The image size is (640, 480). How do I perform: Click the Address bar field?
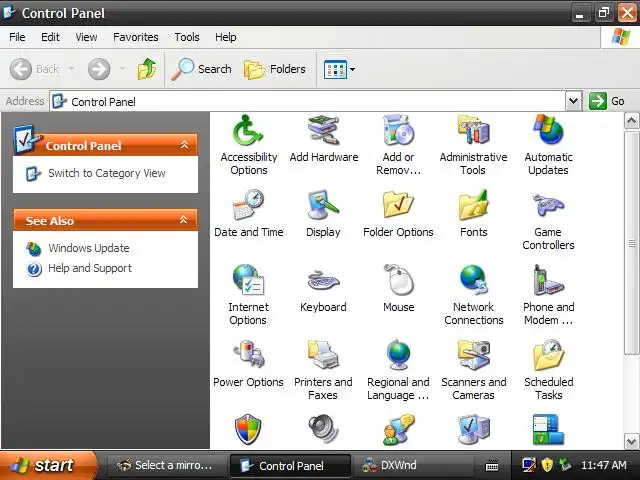pyautogui.click(x=308, y=101)
